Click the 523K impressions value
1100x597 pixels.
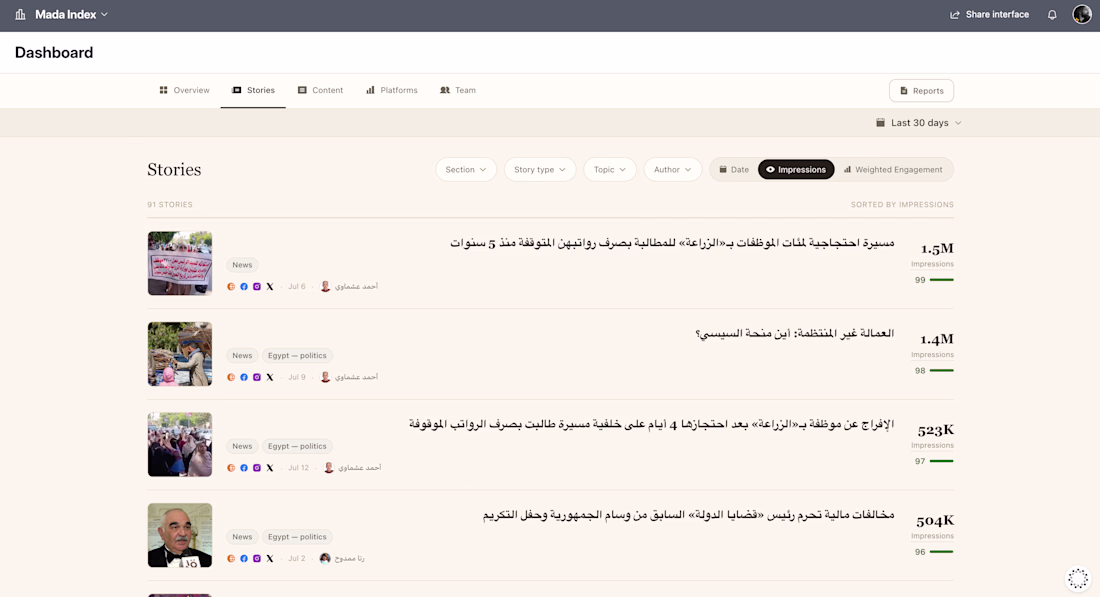(936, 430)
